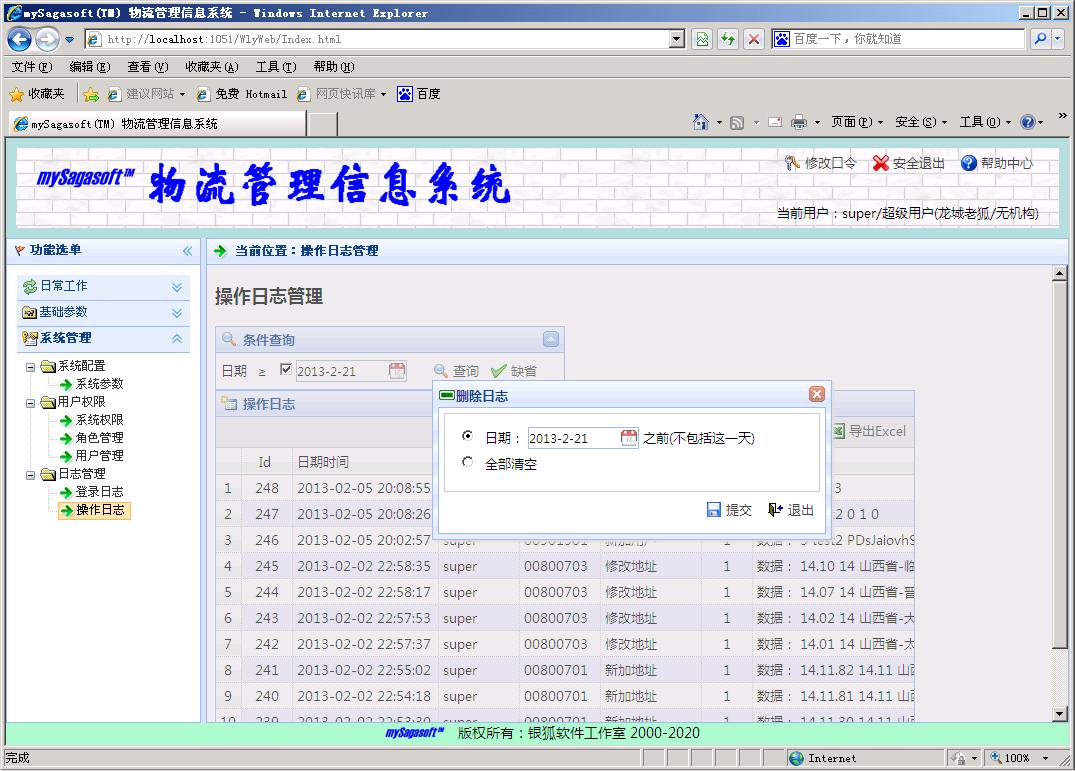The width and height of the screenshot is (1075, 771).
Task: Open the 页面(P) dropdown menu
Action: 857,122
